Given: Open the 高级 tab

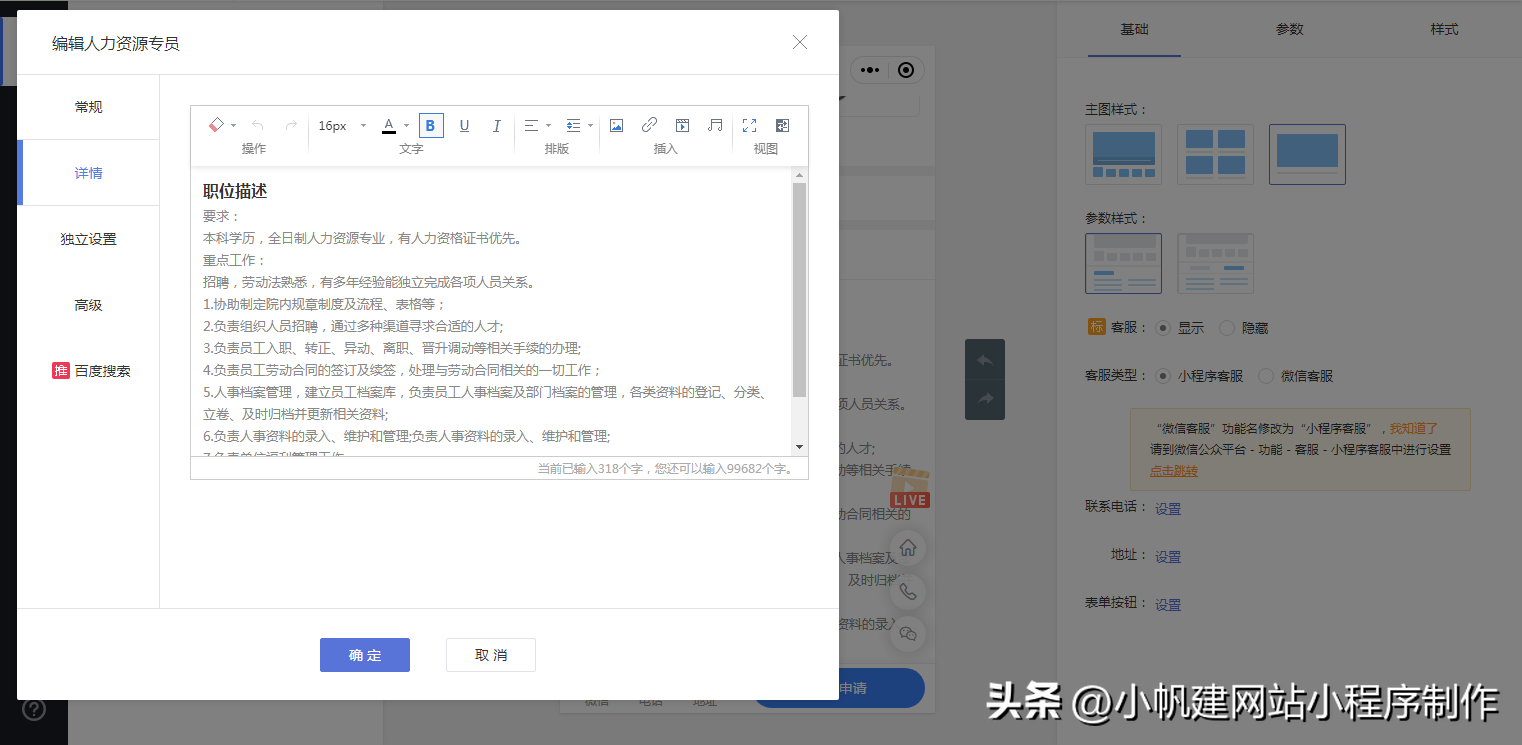Looking at the screenshot, I should pyautogui.click(x=88, y=305).
